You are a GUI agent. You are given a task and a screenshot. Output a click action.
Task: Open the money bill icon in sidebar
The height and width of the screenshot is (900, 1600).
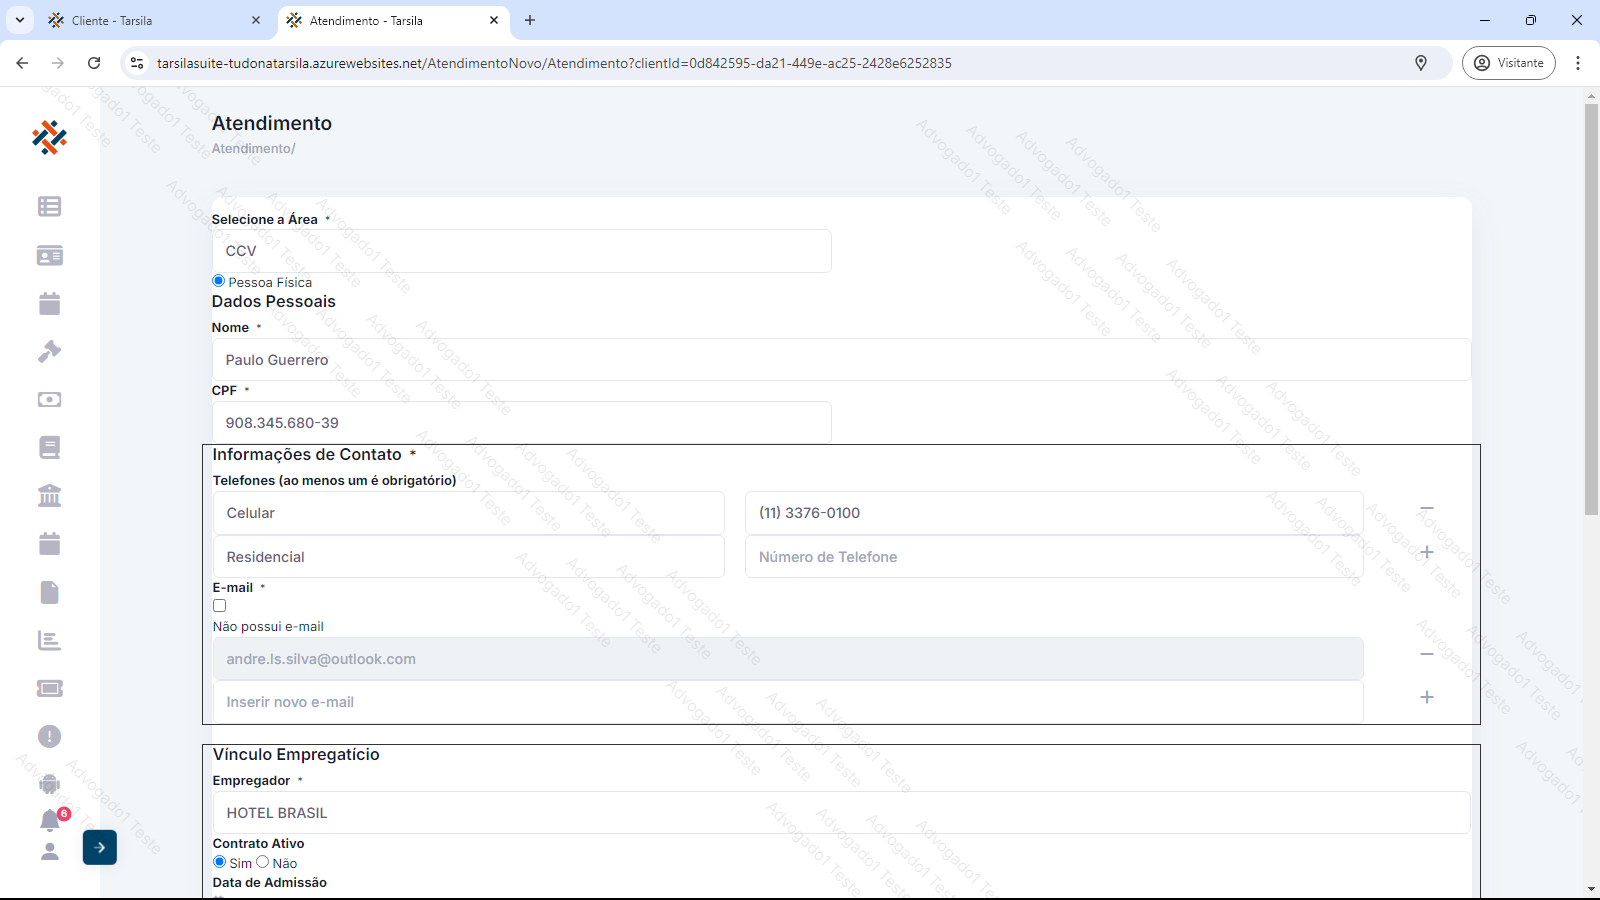point(49,399)
